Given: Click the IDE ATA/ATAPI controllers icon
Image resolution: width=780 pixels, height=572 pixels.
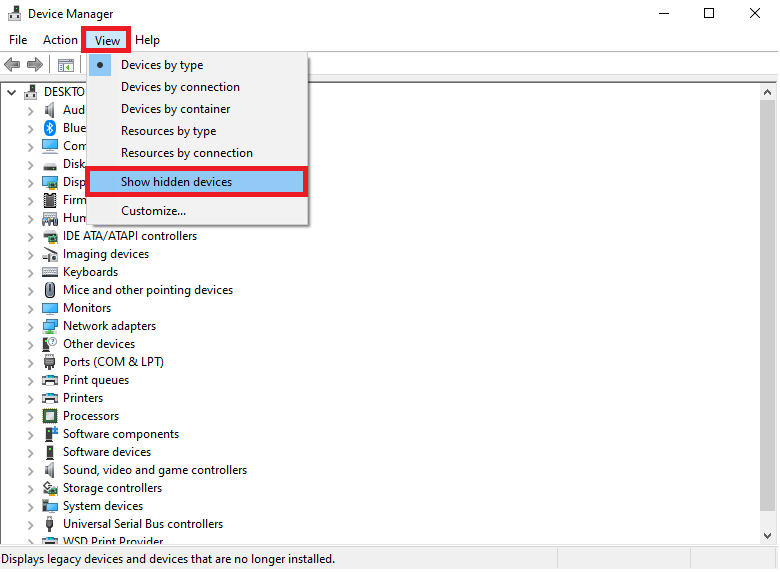Looking at the screenshot, I should [50, 236].
